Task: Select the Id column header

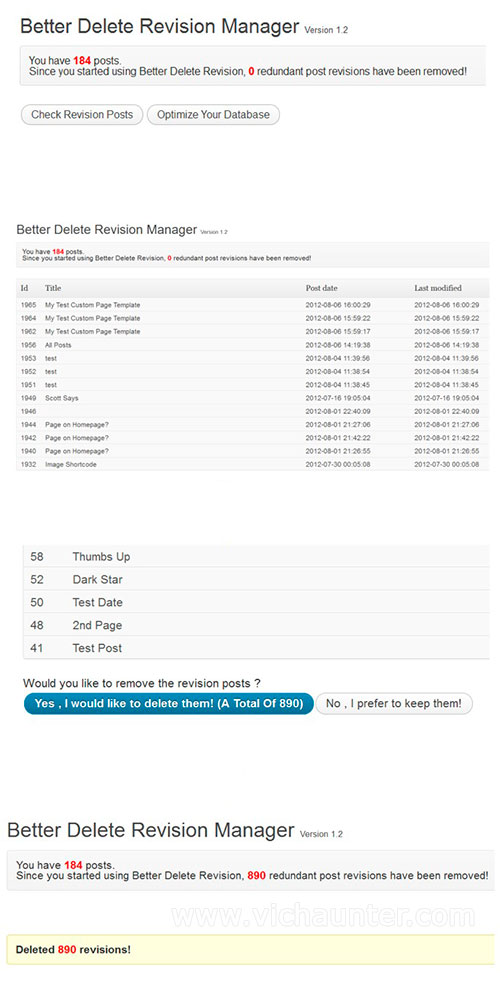Action: click(24, 288)
